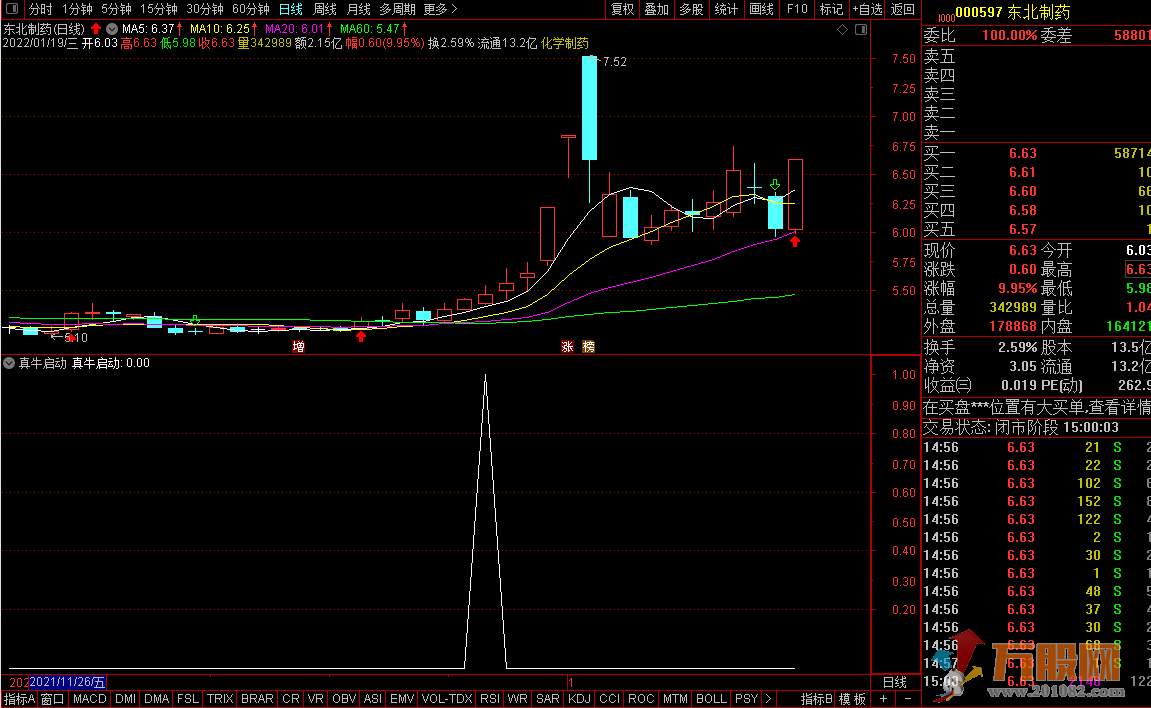Toggle the left sidebar panel icon
Viewport: 1151px width, 708px height.
coord(12,9)
